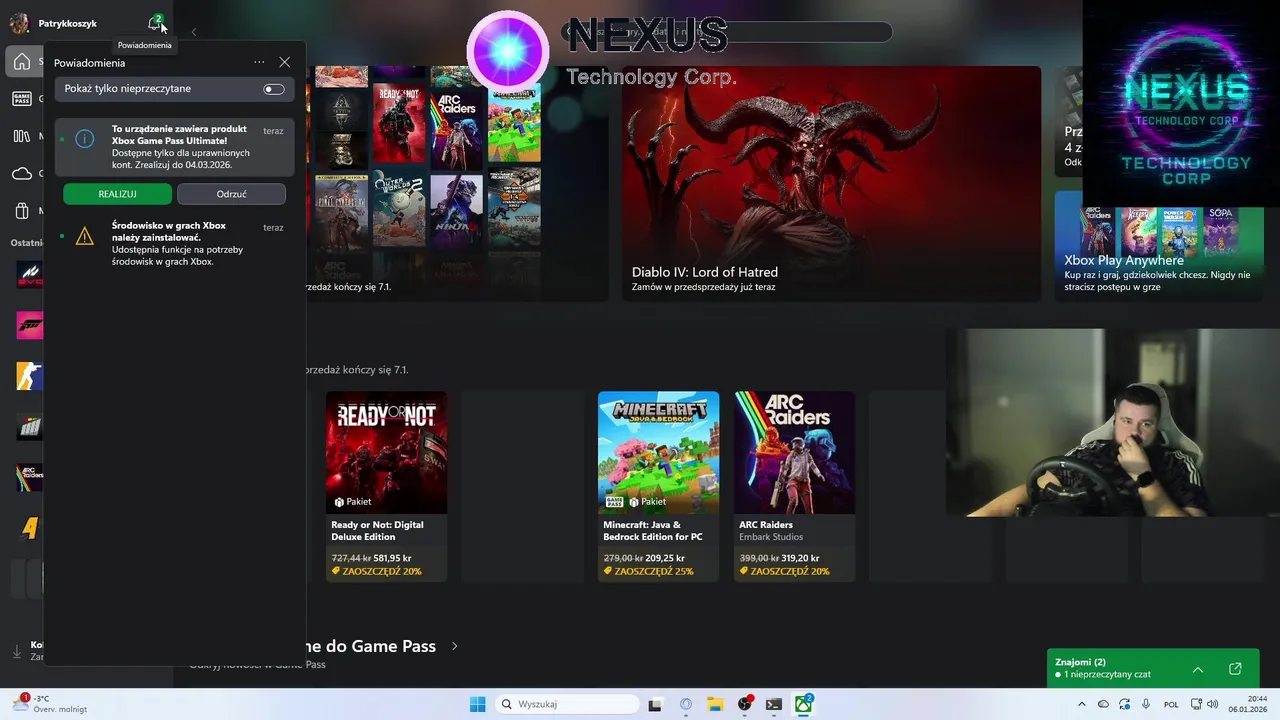
Task: Focus the Xbox app search field
Action: tap(727, 32)
